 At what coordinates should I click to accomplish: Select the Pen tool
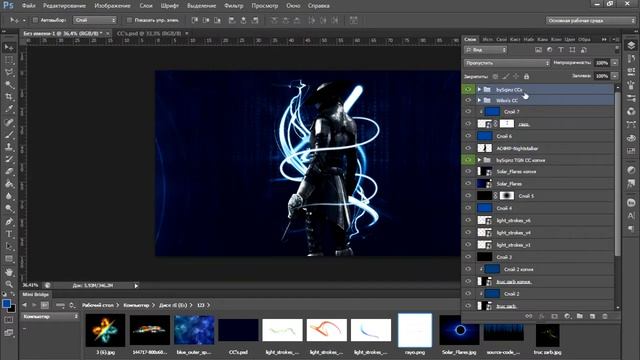pos(9,222)
